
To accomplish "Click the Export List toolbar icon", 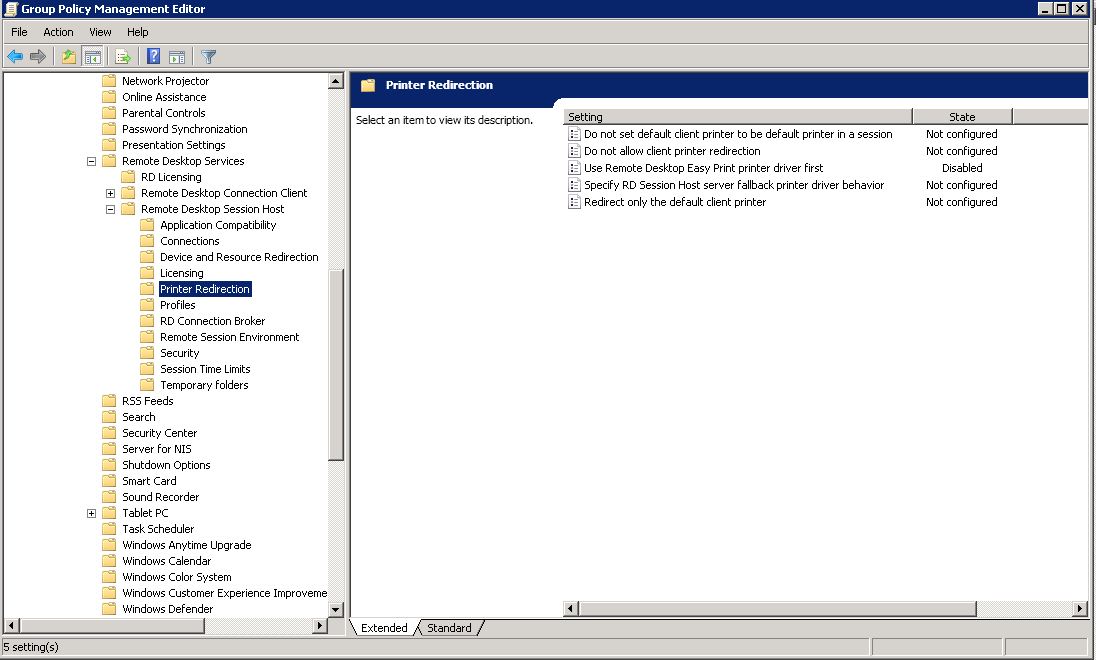I will (x=123, y=57).
